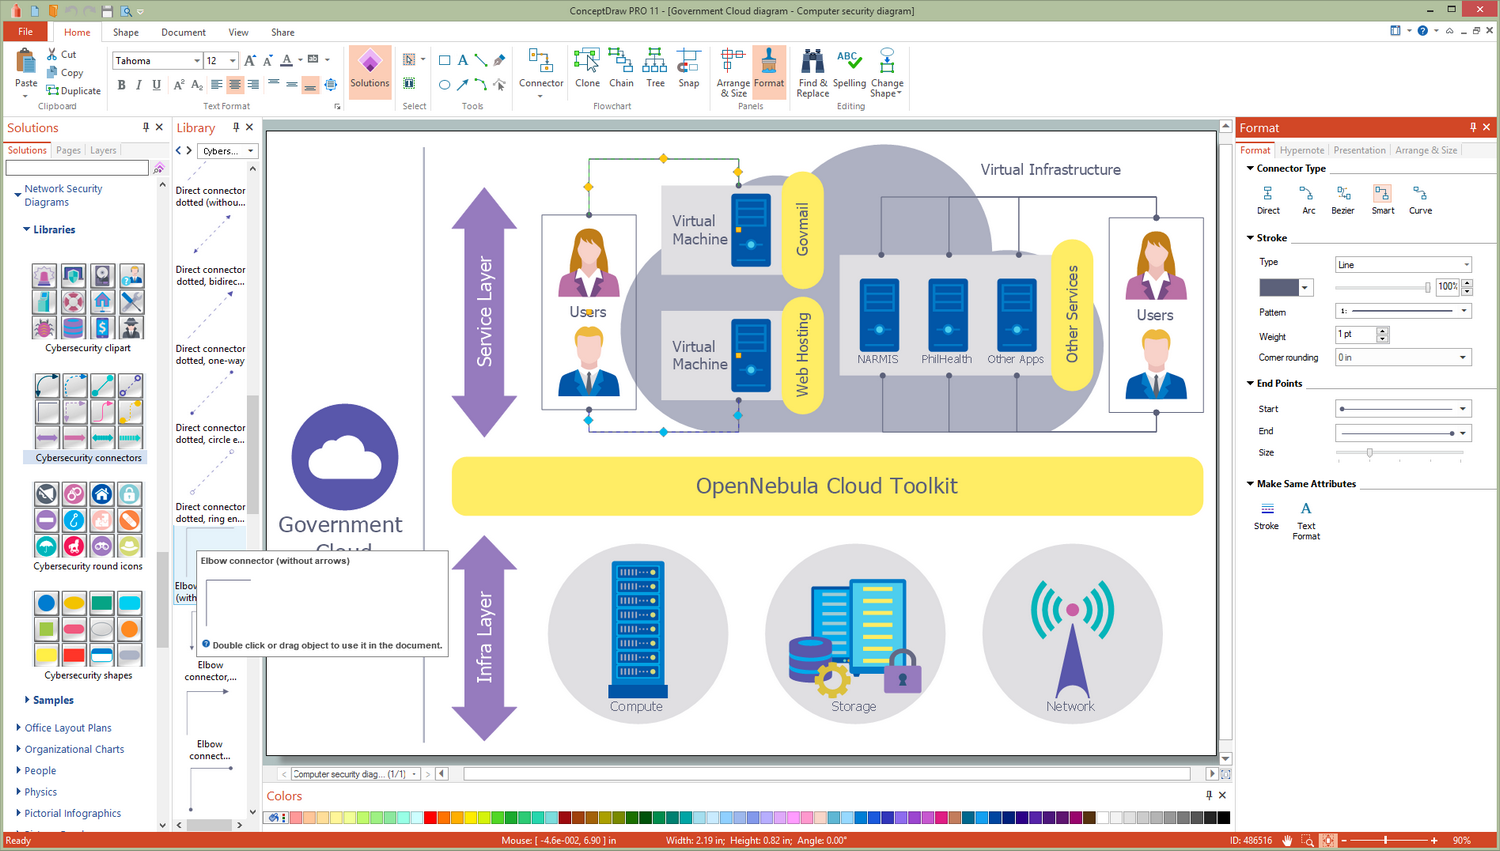Open the Corner rounding dropdown
Viewport: 1500px width, 851px height.
click(1404, 357)
